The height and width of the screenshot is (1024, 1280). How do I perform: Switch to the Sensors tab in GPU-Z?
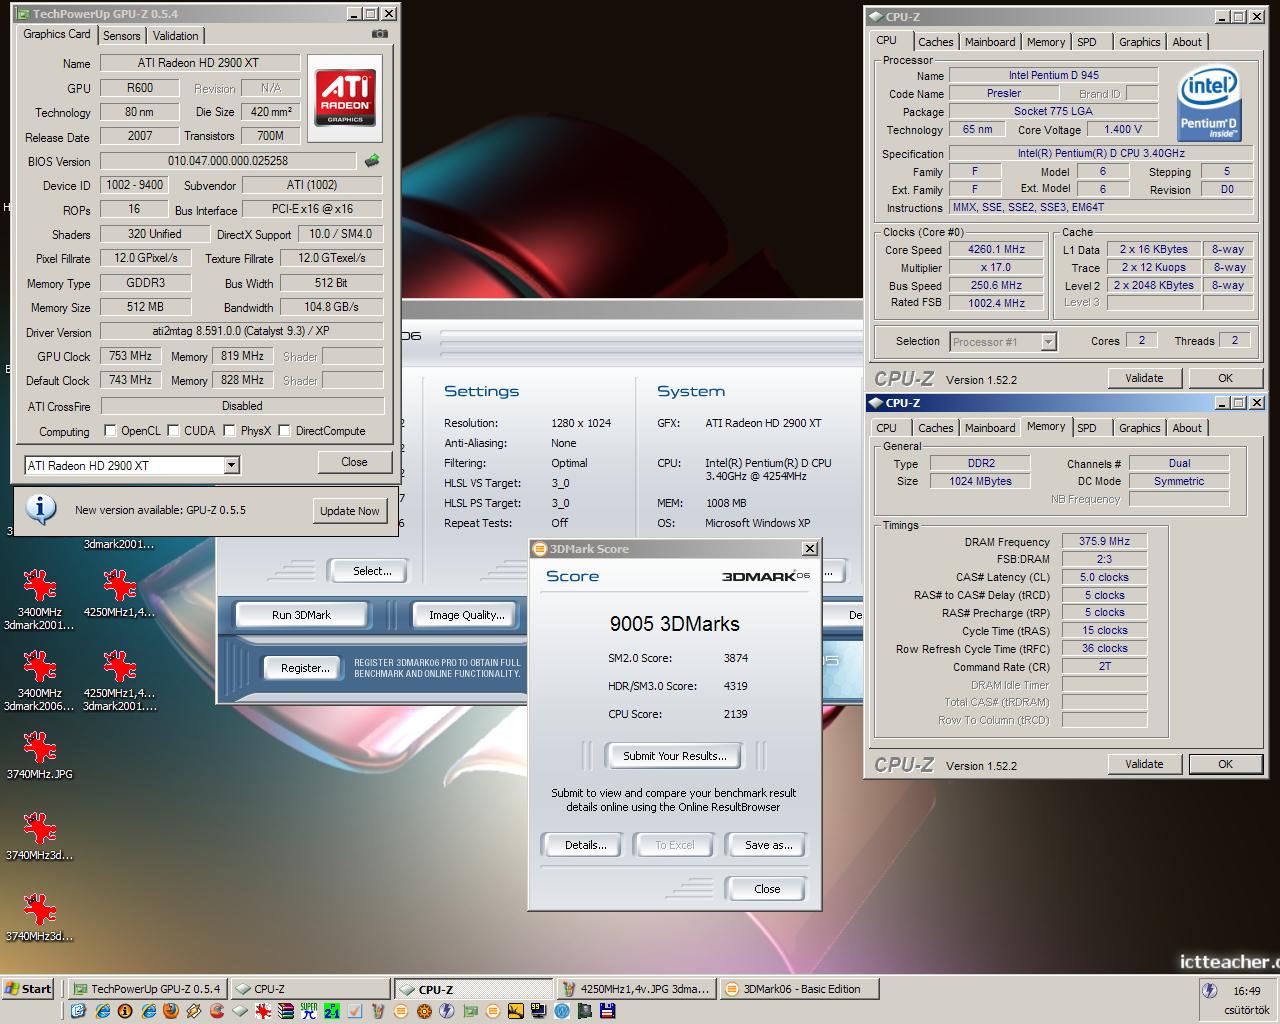pyautogui.click(x=122, y=36)
